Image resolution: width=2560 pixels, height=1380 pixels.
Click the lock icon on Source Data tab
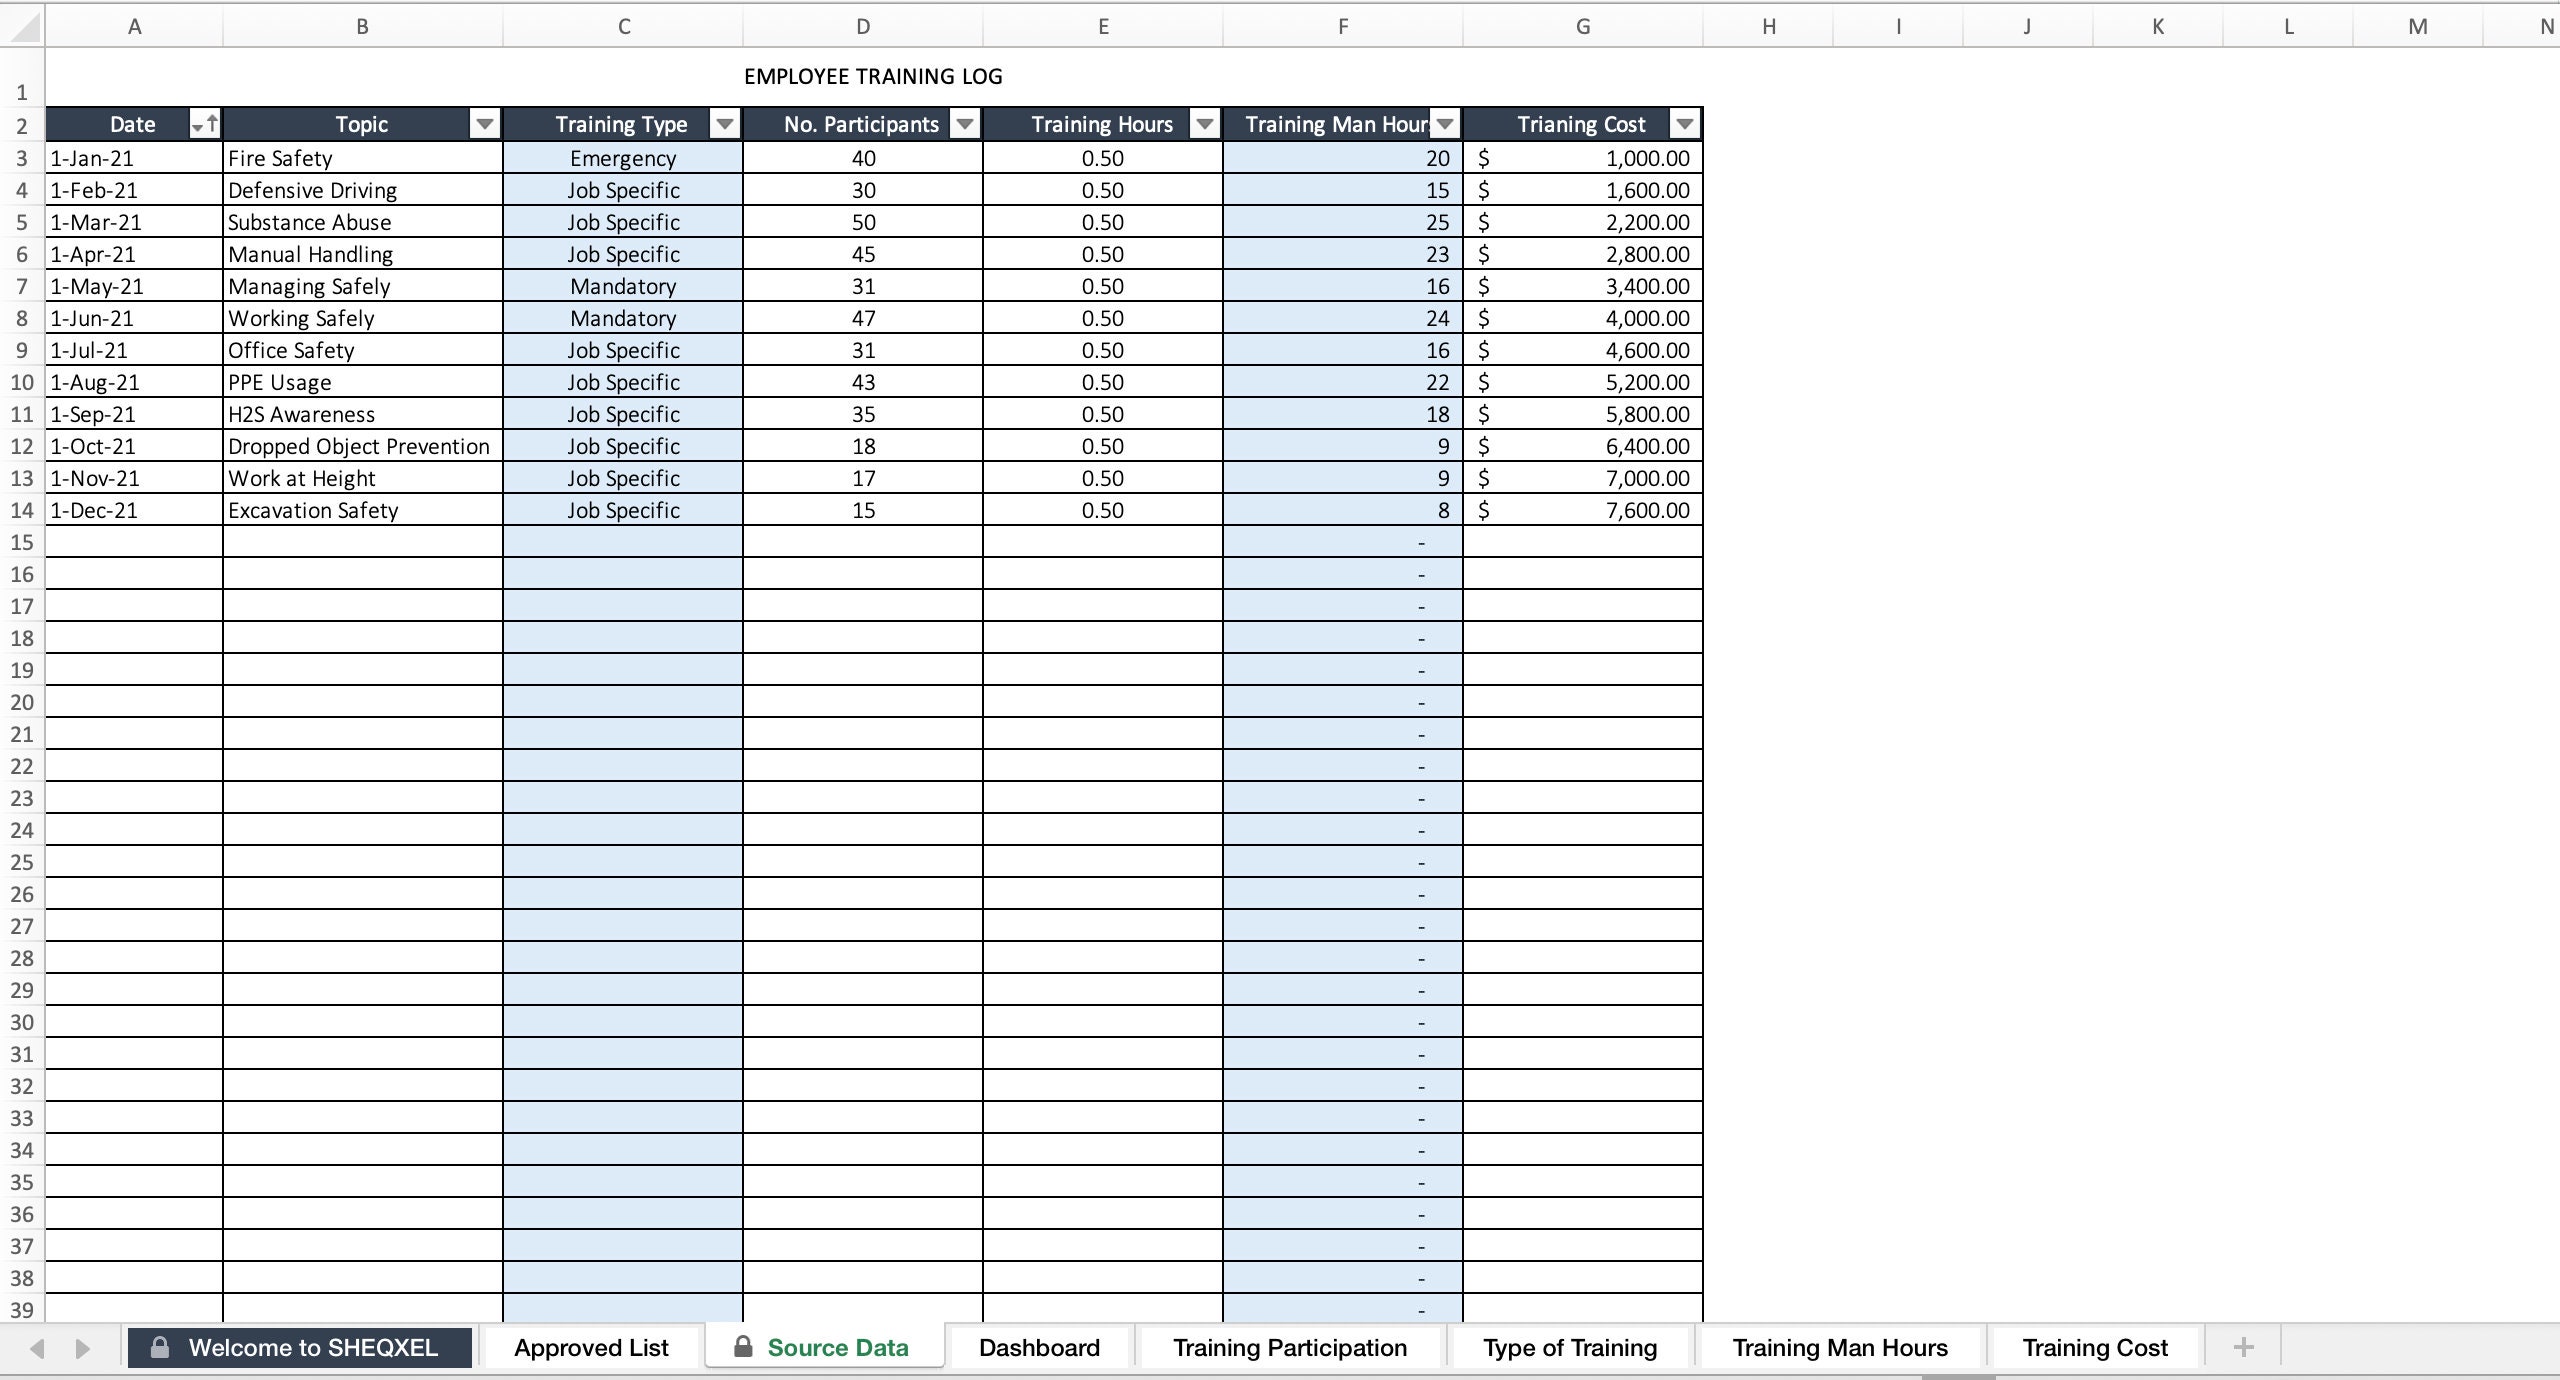click(x=743, y=1347)
